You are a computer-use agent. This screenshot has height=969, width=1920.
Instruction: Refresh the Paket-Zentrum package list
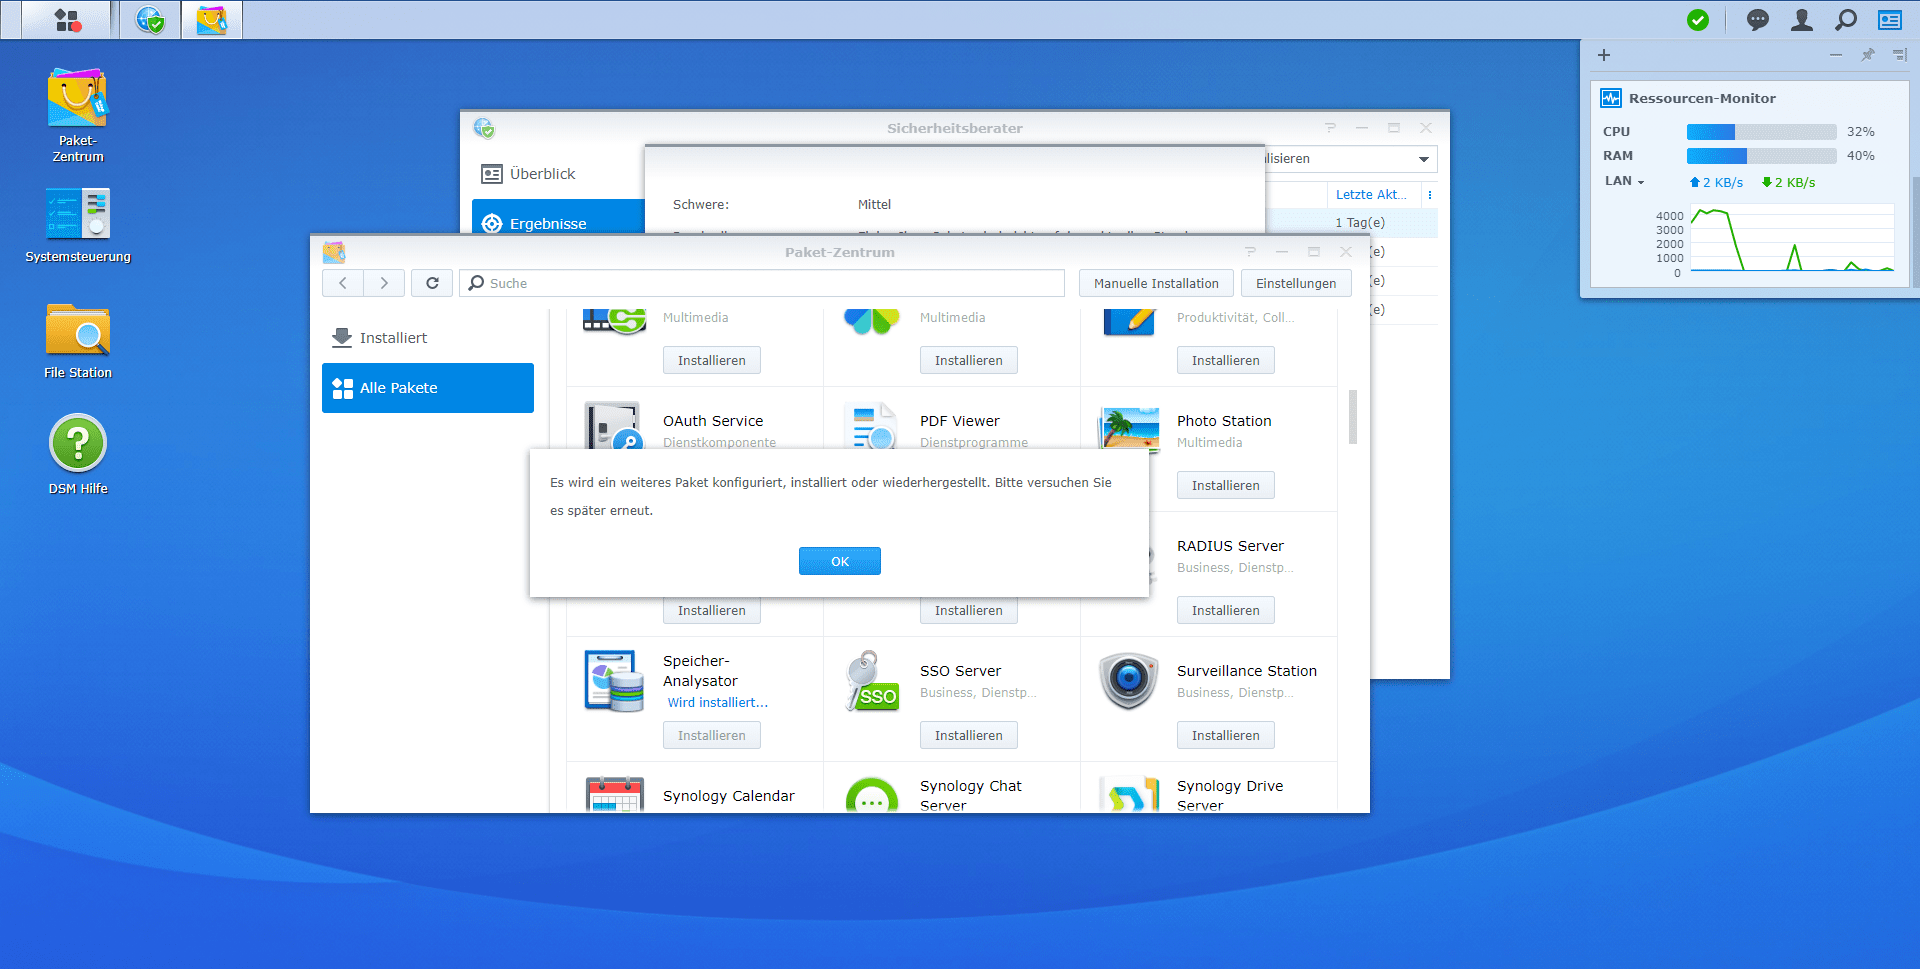(x=432, y=283)
